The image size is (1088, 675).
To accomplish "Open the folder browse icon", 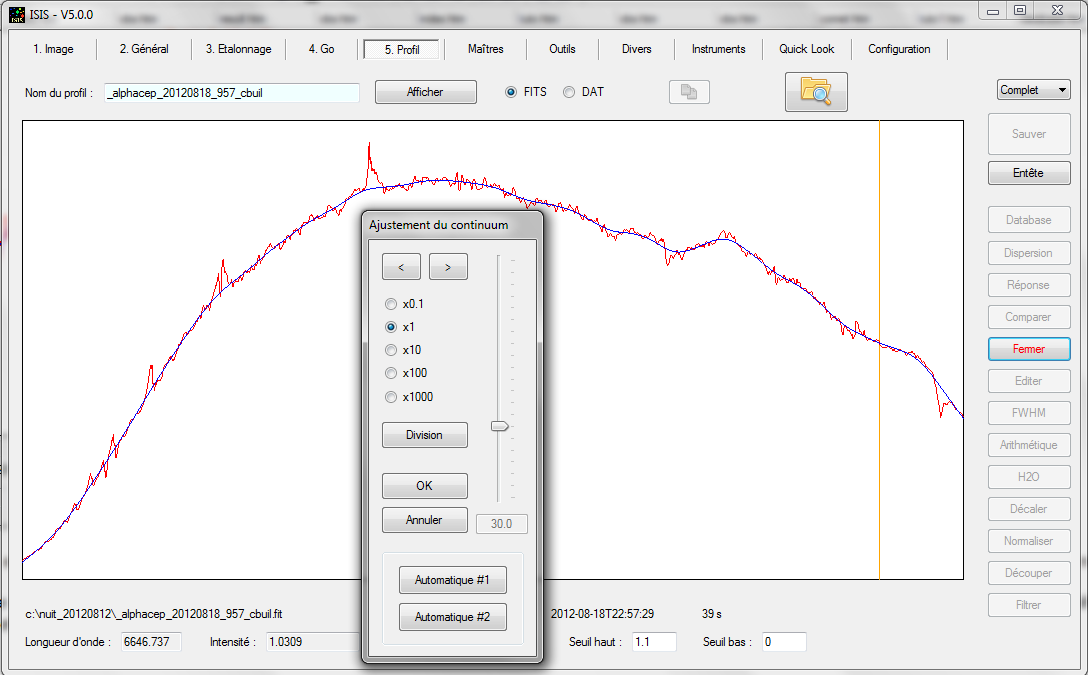I will pos(816,92).
